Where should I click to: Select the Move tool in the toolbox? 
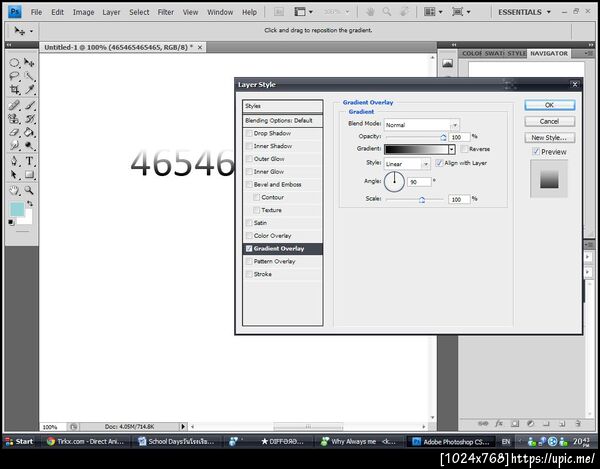[29, 63]
